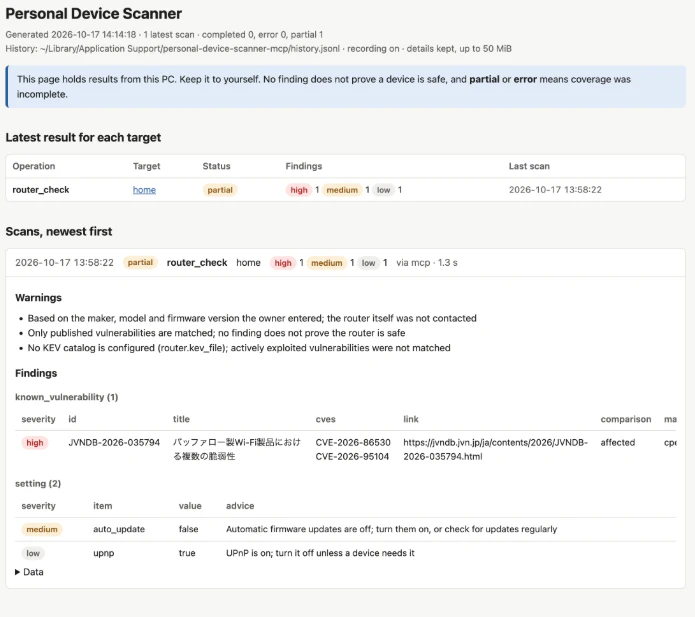Select router_check in the Operation column
Viewport: 695px width, 617px height.
tap(41, 190)
